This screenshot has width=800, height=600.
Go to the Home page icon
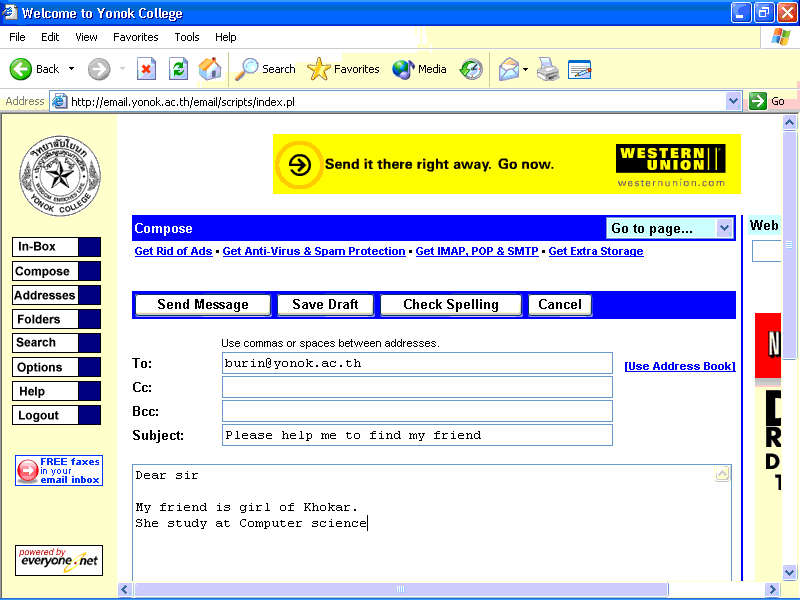click(210, 69)
